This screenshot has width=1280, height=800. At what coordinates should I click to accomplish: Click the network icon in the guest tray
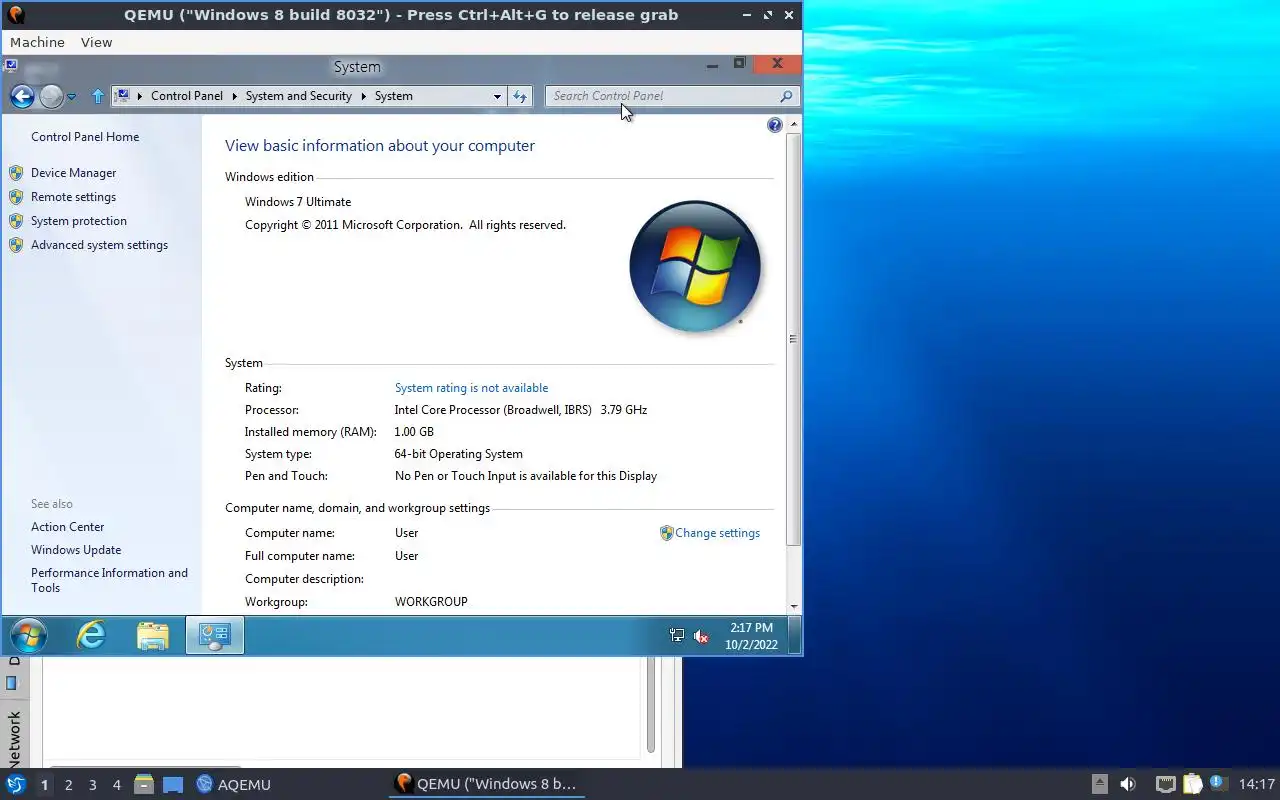[677, 636]
